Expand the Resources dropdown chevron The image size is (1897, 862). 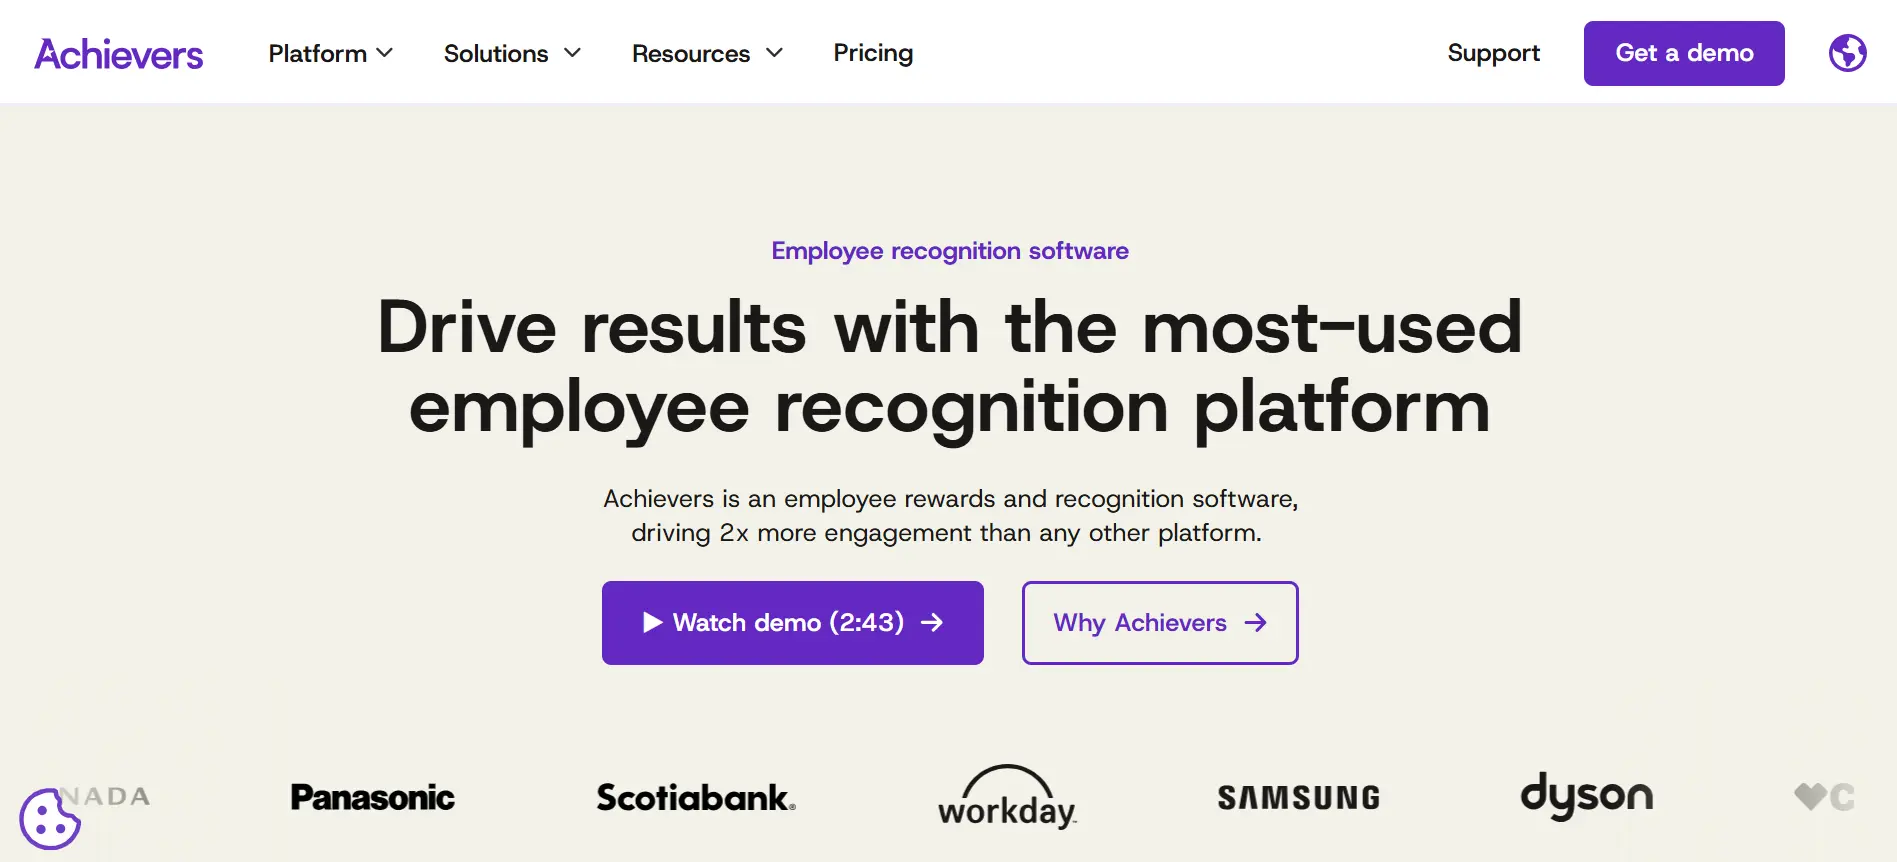point(774,52)
